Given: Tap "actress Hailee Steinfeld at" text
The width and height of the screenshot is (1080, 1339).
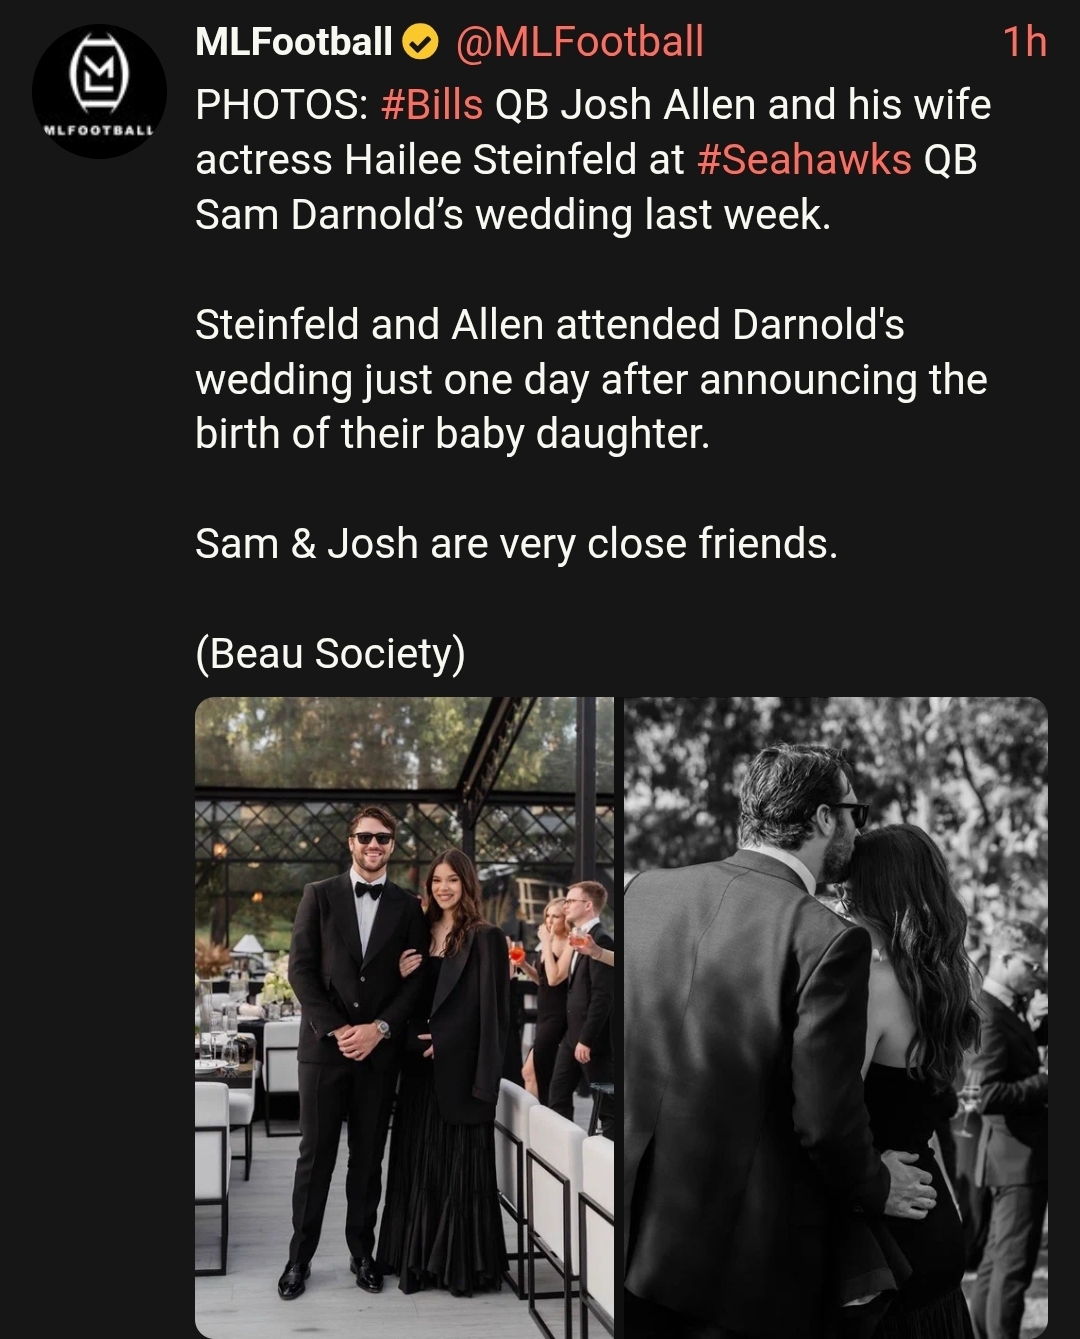Looking at the screenshot, I should (440, 160).
